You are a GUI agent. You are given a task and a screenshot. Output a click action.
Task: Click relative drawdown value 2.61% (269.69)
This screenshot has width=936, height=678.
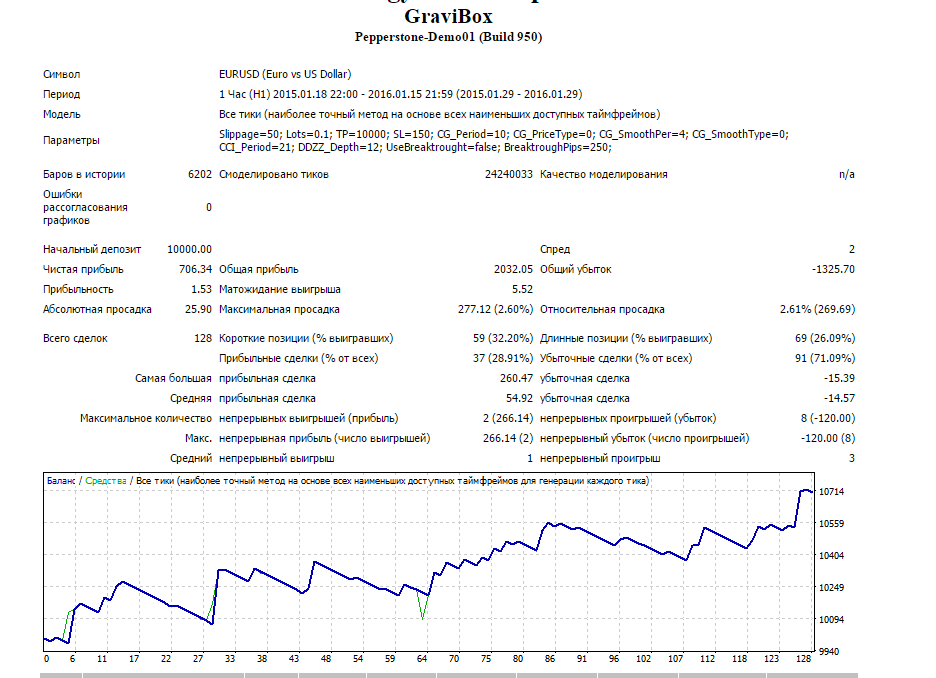coord(817,309)
